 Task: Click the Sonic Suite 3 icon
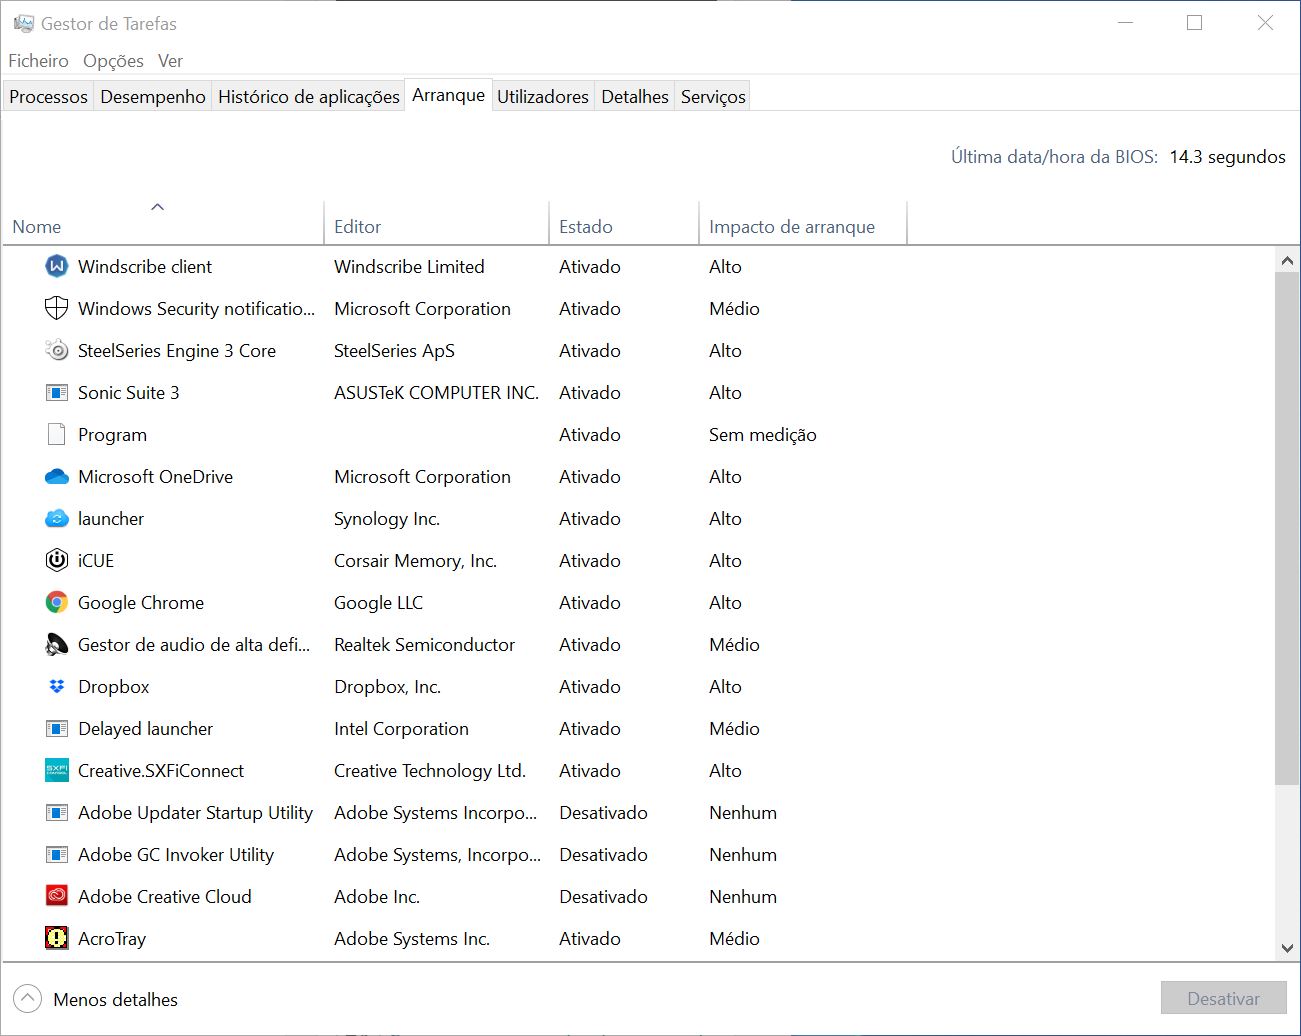[57, 392]
